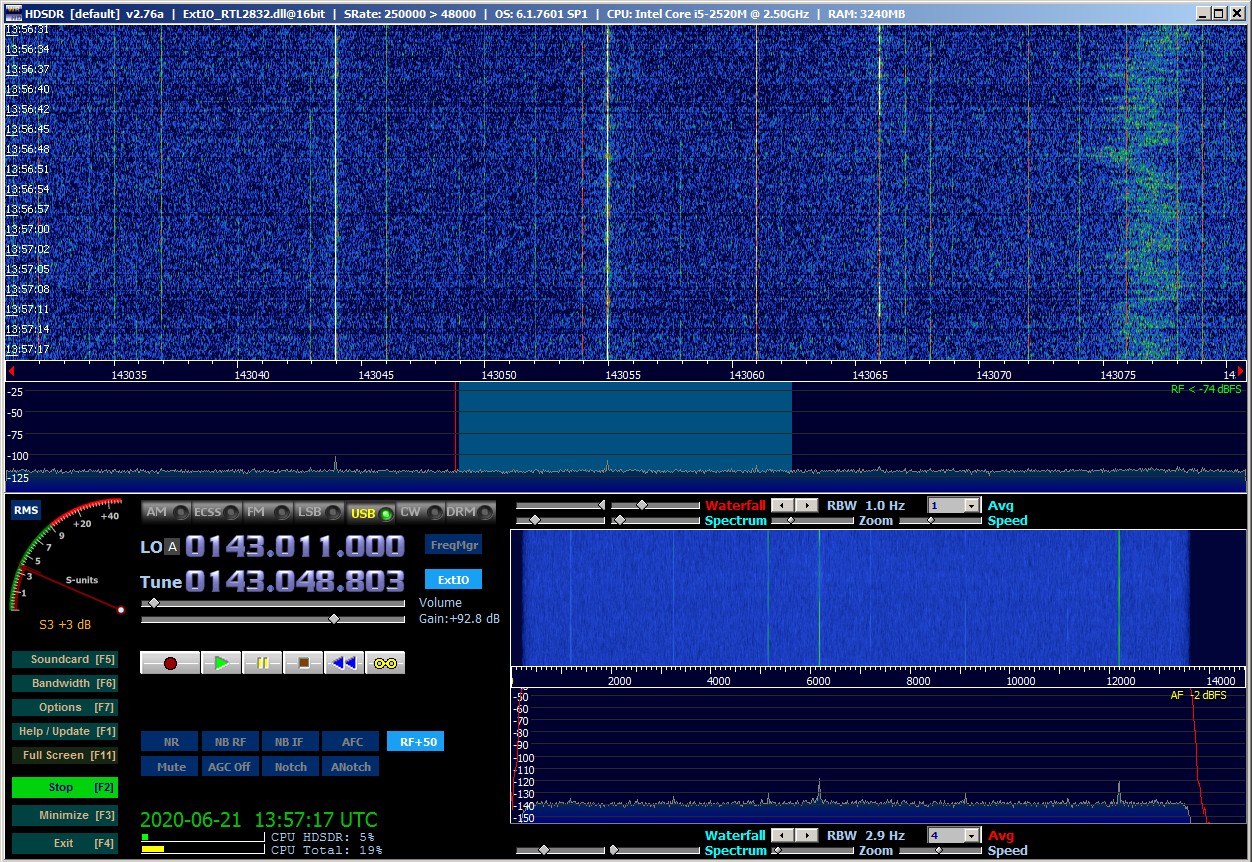Viewport: 1252px width, 862px height.
Task: Click the RBW decrease arrow in the lower Waterfall row
Action: [x=783, y=835]
